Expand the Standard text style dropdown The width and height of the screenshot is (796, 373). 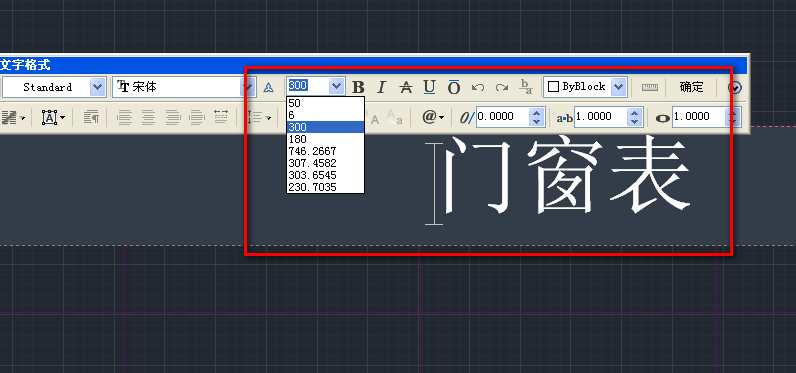pyautogui.click(x=97, y=87)
